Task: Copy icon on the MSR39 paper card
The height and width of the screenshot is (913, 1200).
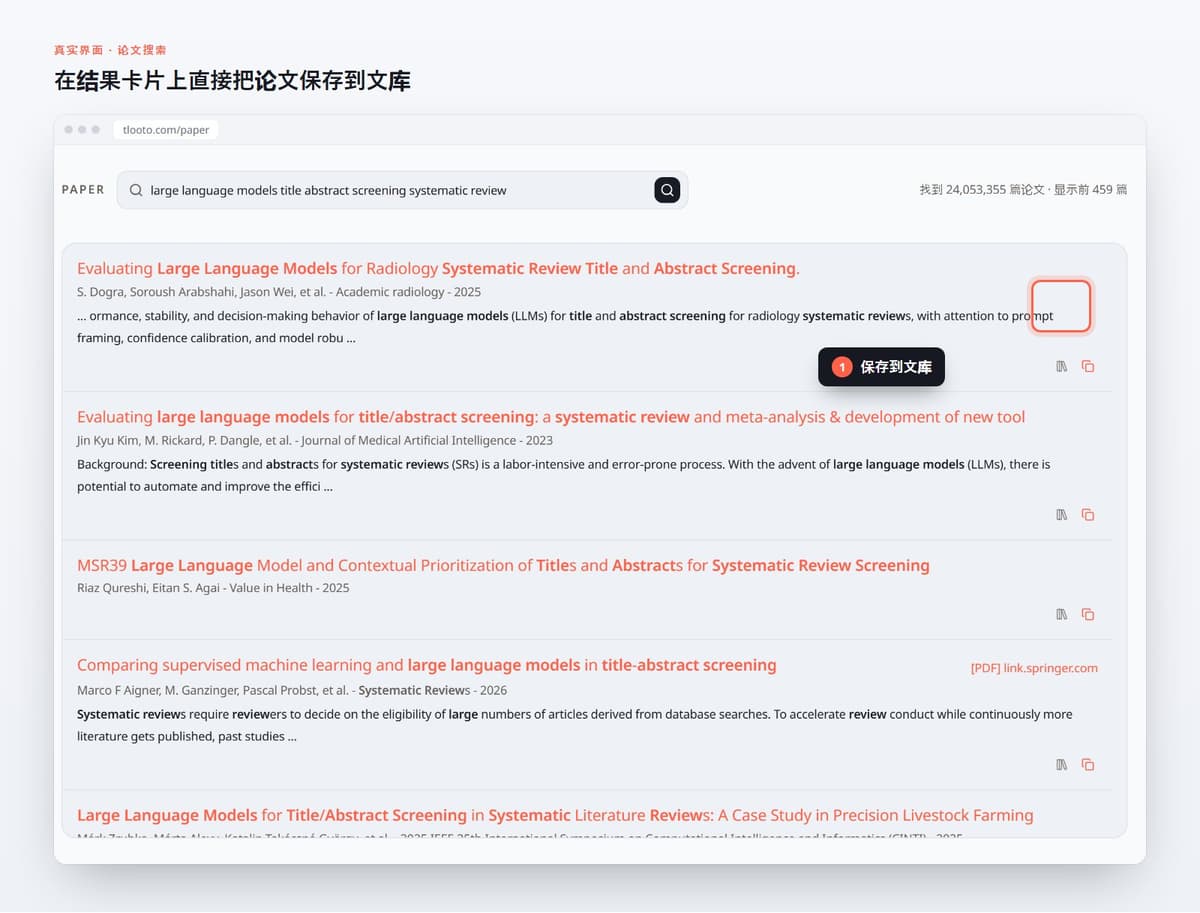Action: [x=1088, y=614]
